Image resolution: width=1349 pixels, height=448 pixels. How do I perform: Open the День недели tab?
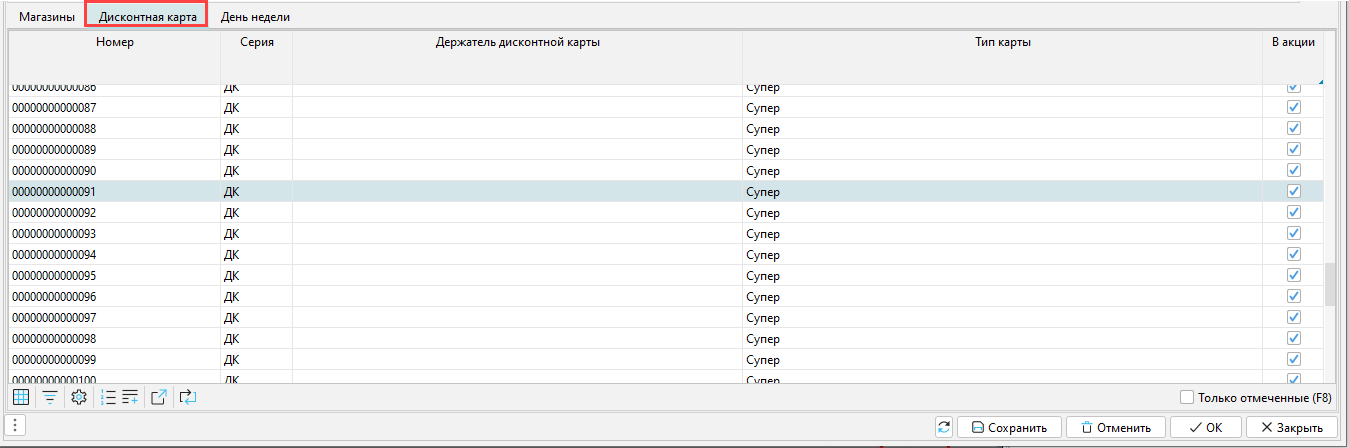[255, 17]
